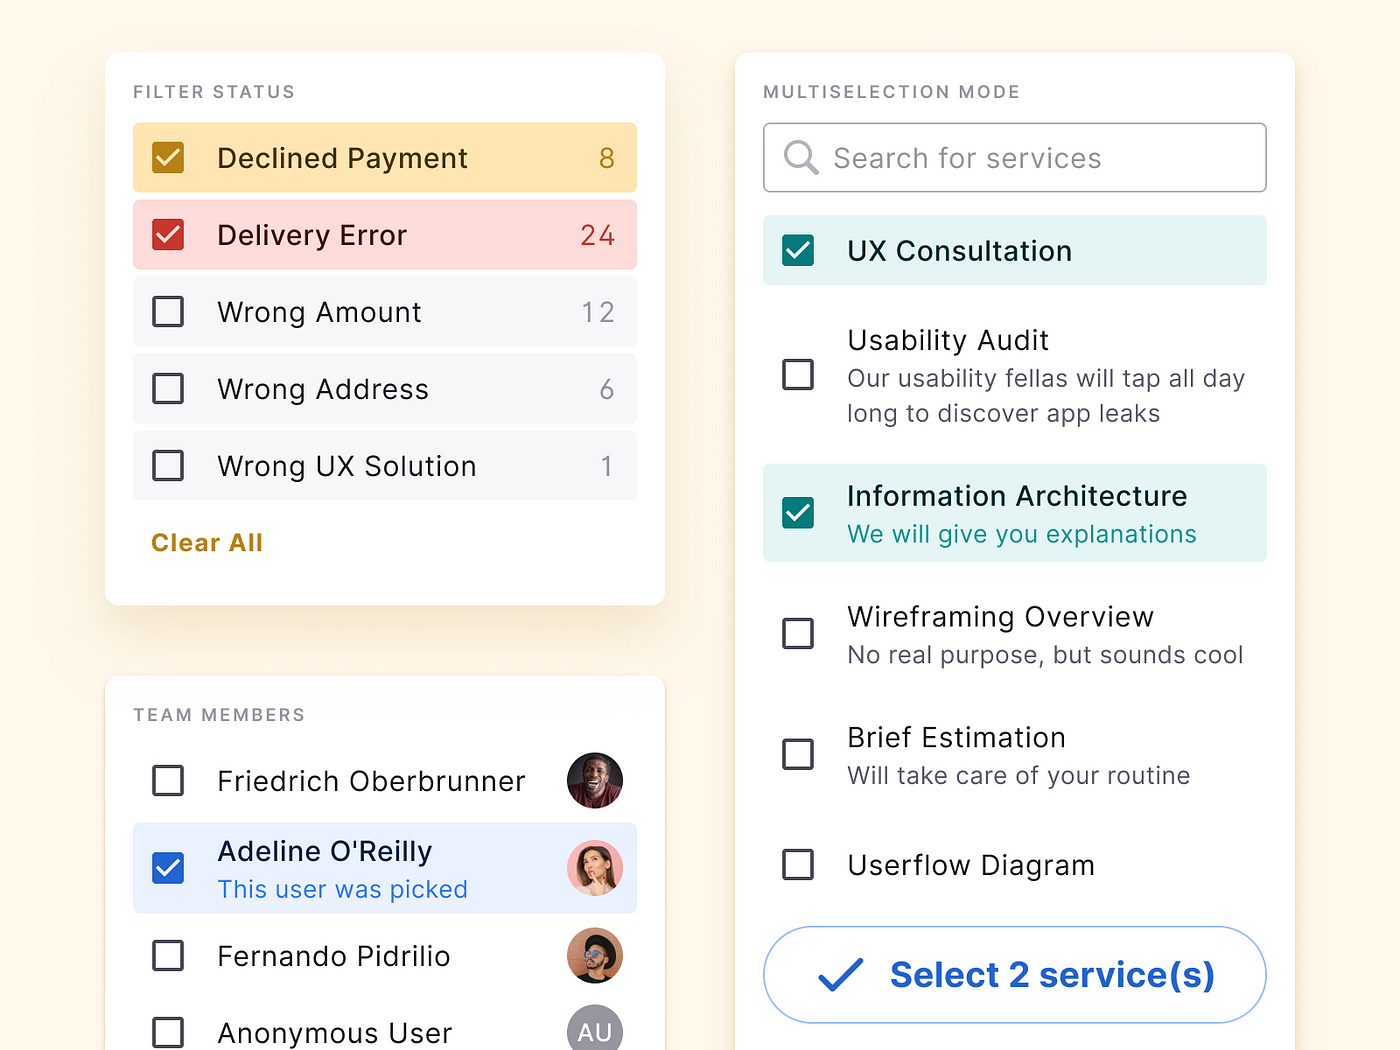
Task: Click the Adeline O'Reilly name
Action: click(x=325, y=851)
